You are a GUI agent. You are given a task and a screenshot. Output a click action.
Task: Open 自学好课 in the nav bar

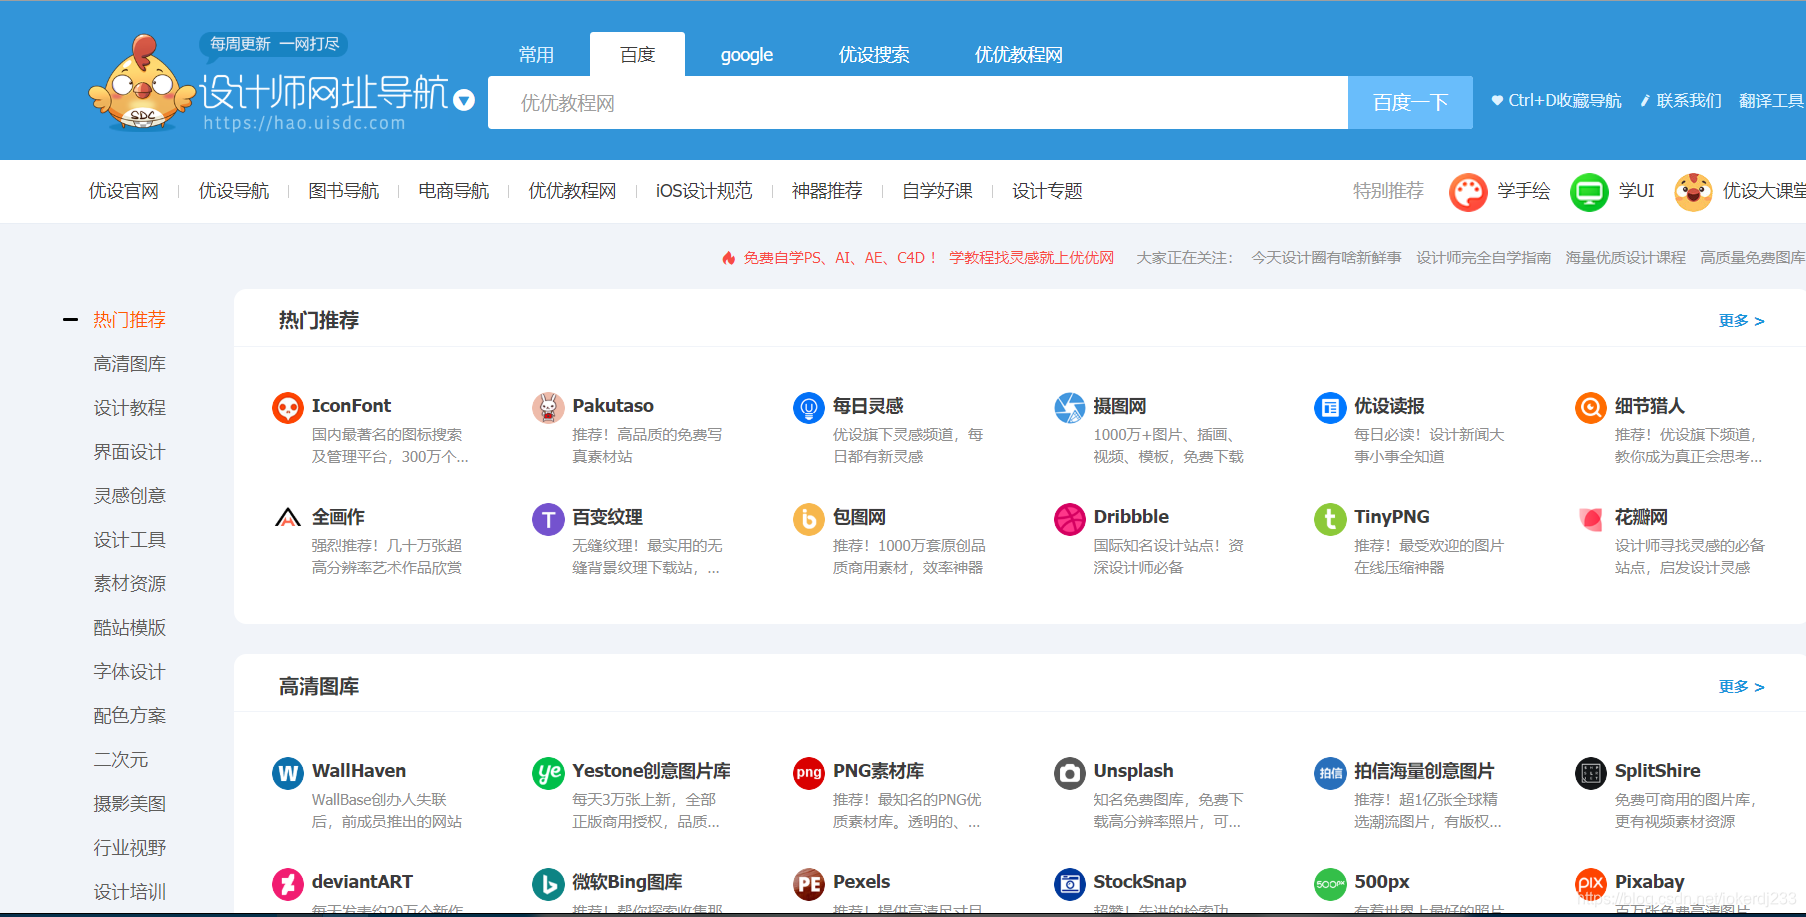point(937,191)
